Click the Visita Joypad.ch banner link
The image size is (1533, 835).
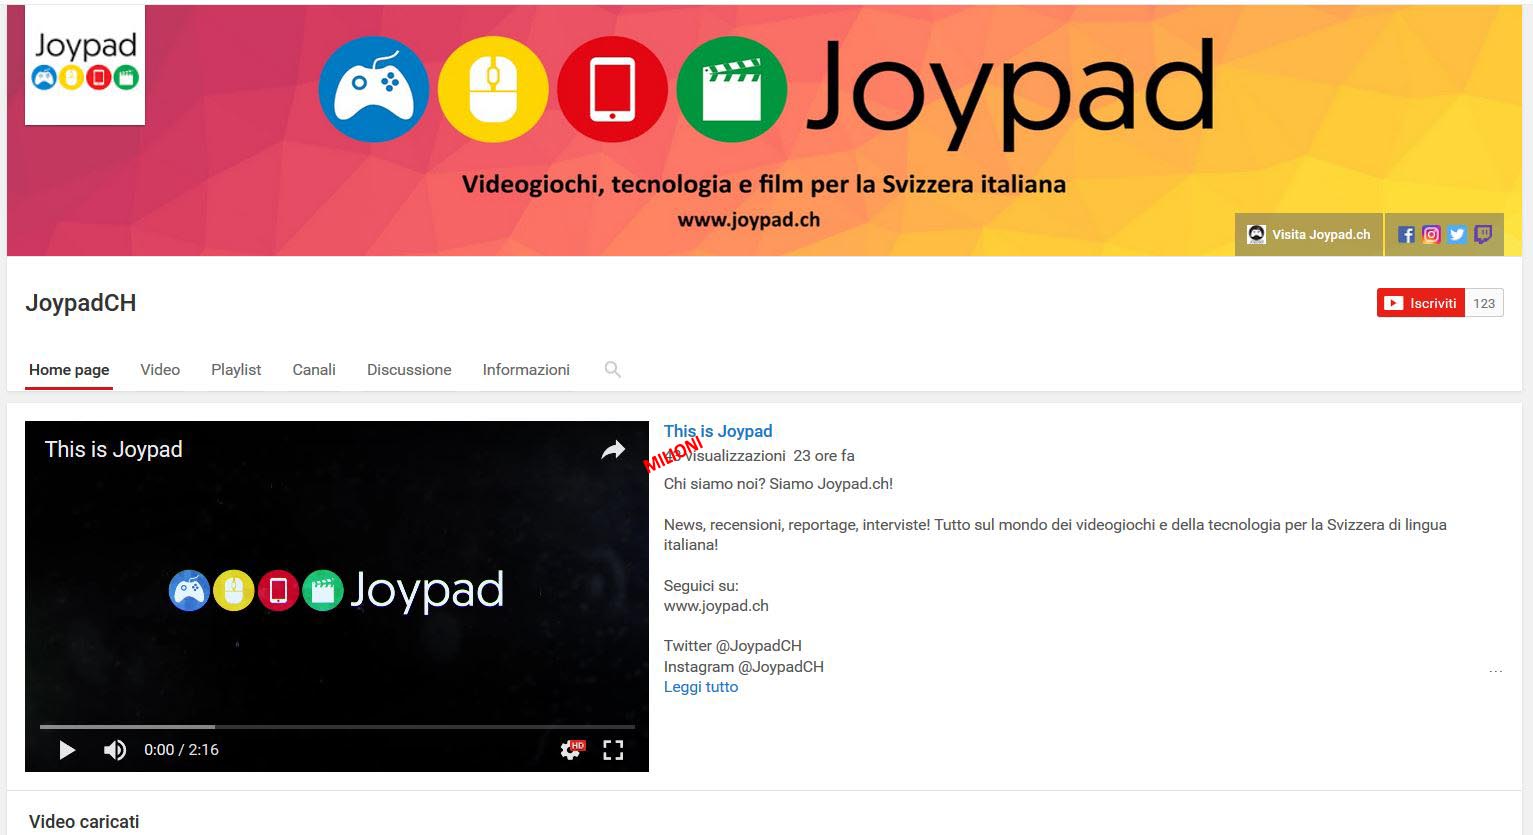pyautogui.click(x=1309, y=235)
